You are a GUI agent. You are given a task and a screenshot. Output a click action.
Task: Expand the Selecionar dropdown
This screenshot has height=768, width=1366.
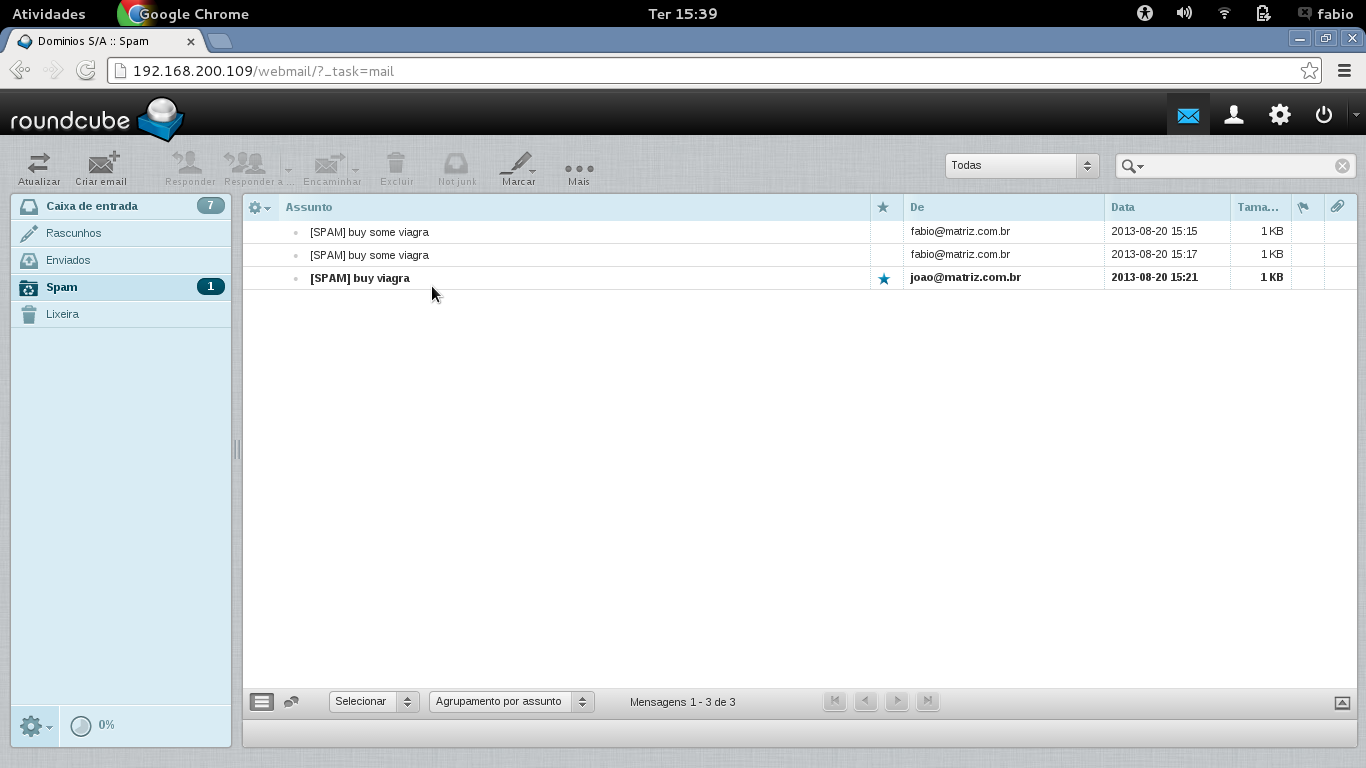click(x=374, y=702)
